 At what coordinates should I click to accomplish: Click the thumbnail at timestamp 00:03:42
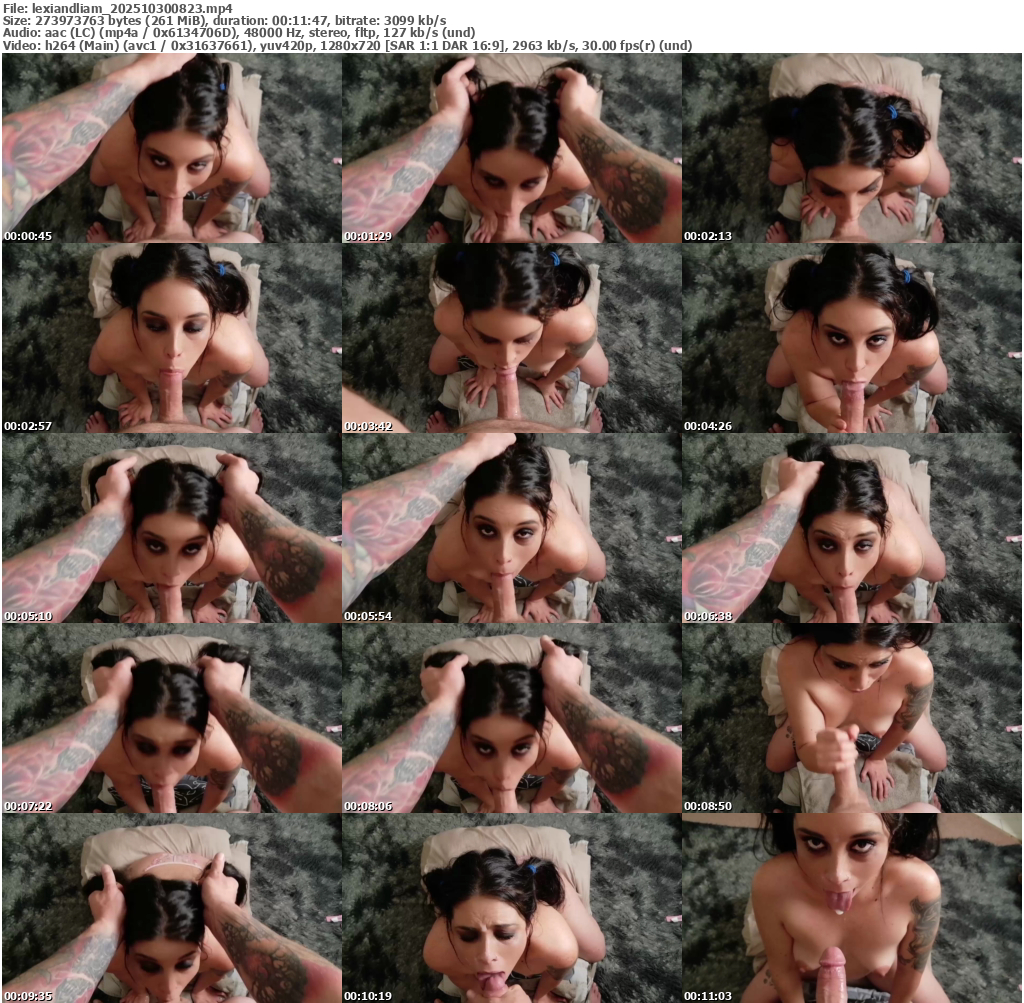click(511, 338)
